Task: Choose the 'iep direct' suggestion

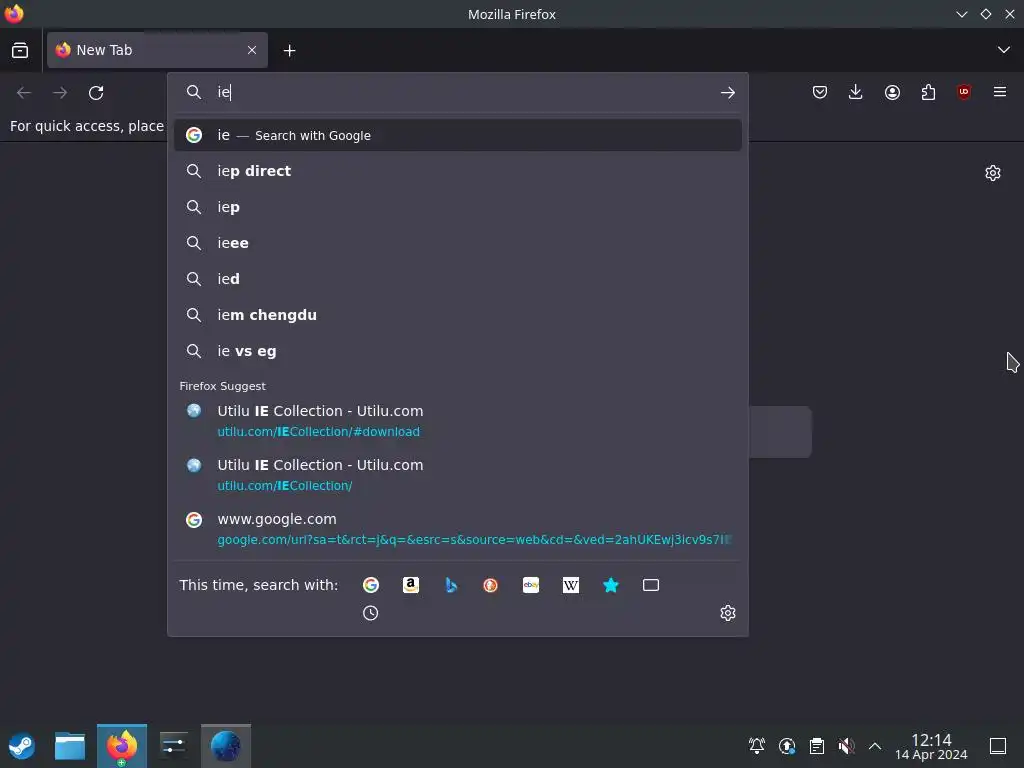Action: pyautogui.click(x=458, y=171)
